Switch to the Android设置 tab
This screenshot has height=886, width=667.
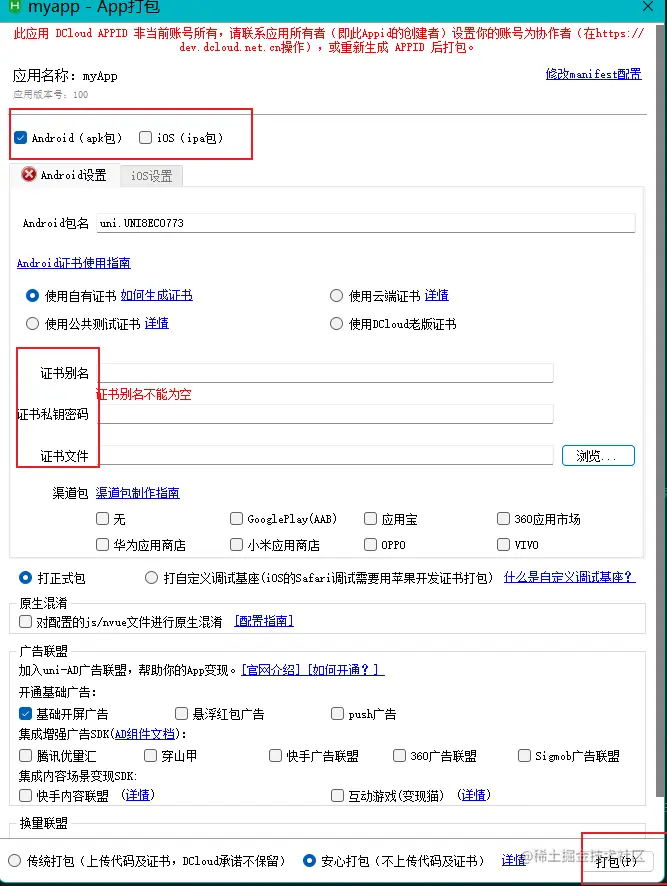(64, 175)
